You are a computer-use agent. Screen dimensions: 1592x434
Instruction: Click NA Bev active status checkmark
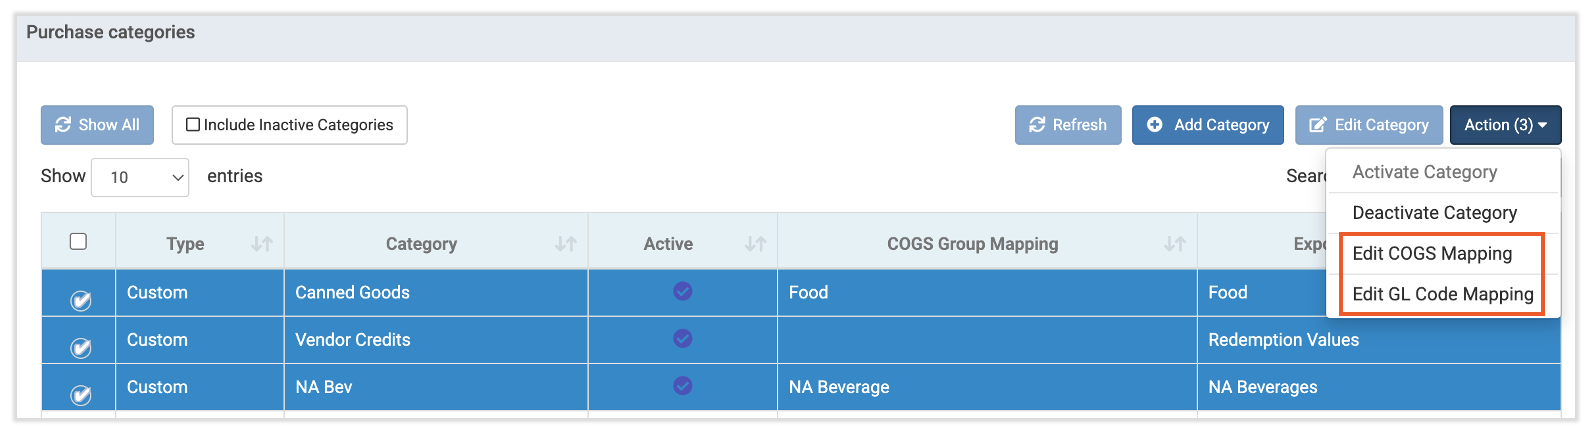(x=682, y=386)
